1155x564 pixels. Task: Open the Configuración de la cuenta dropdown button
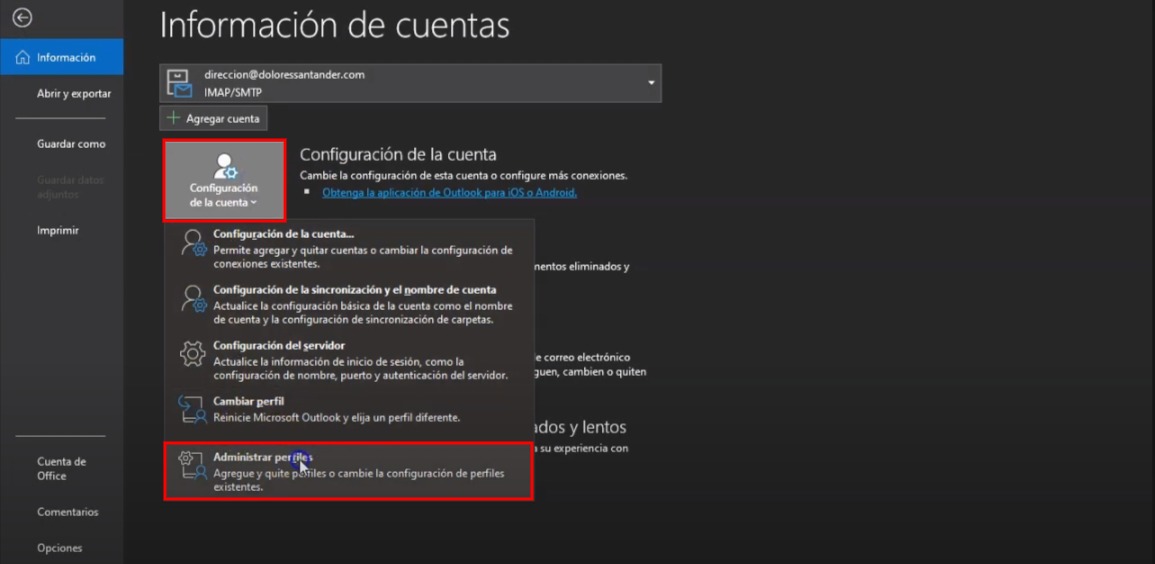[224, 181]
